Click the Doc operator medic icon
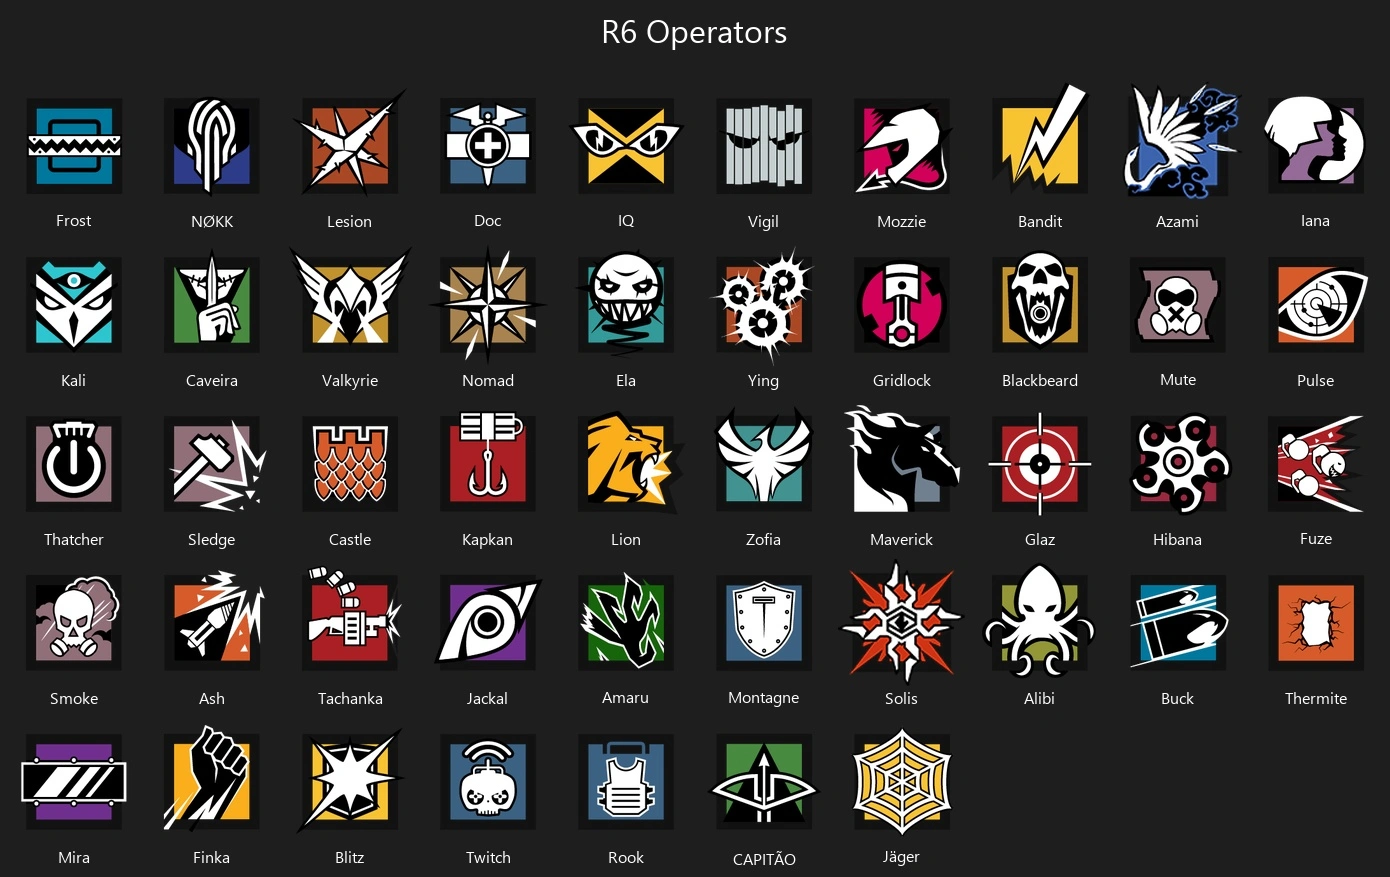Image resolution: width=1390 pixels, height=877 pixels. (488, 146)
